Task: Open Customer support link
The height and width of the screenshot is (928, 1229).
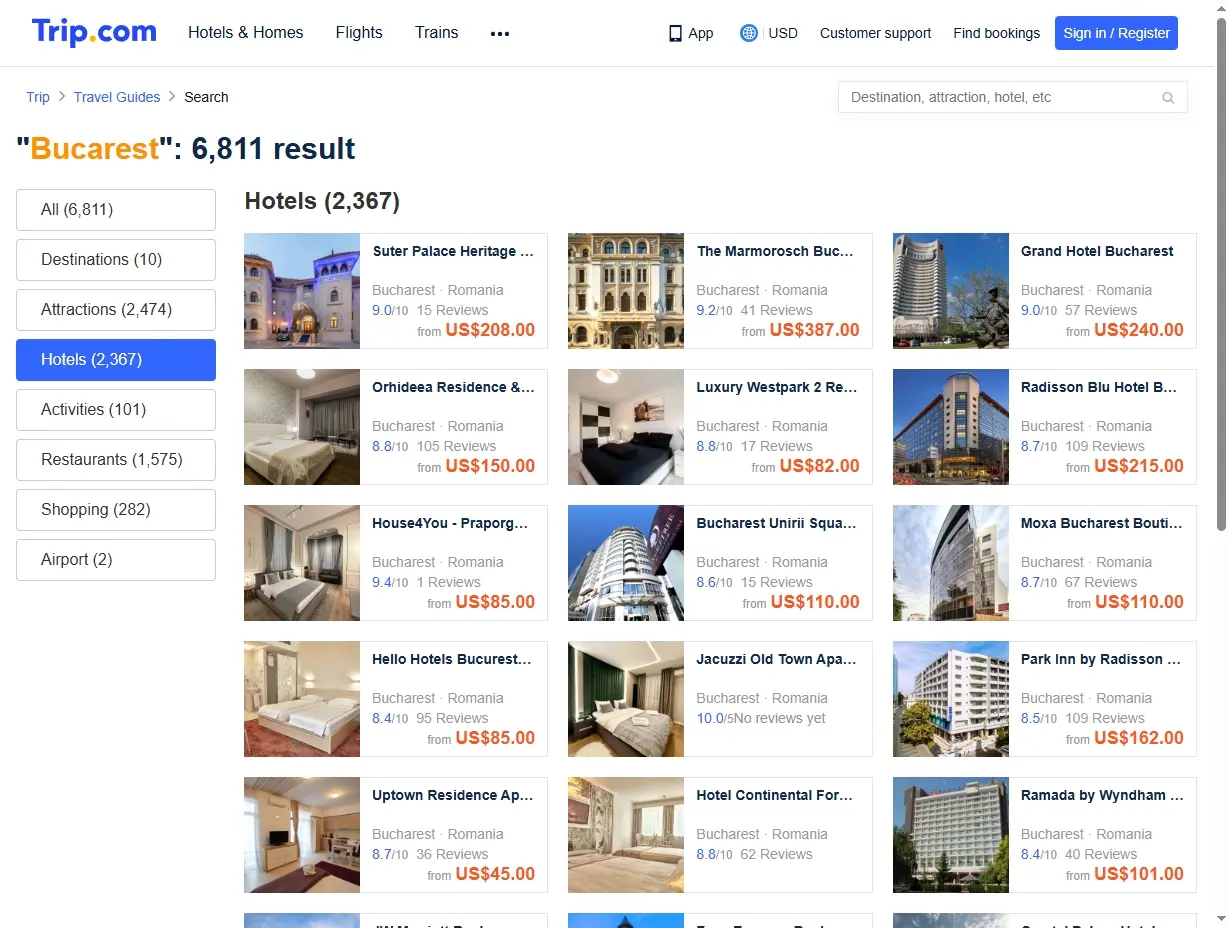Action: pos(875,33)
